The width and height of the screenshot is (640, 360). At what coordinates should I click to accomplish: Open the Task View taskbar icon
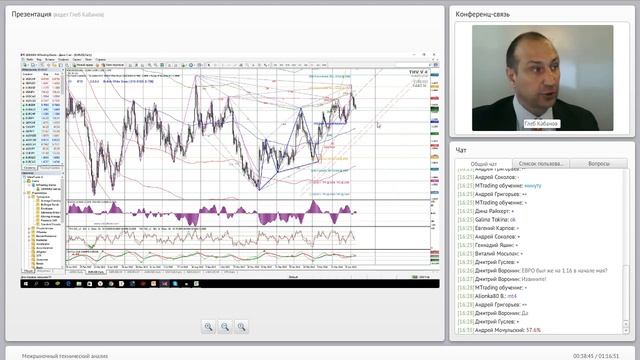click(47, 283)
